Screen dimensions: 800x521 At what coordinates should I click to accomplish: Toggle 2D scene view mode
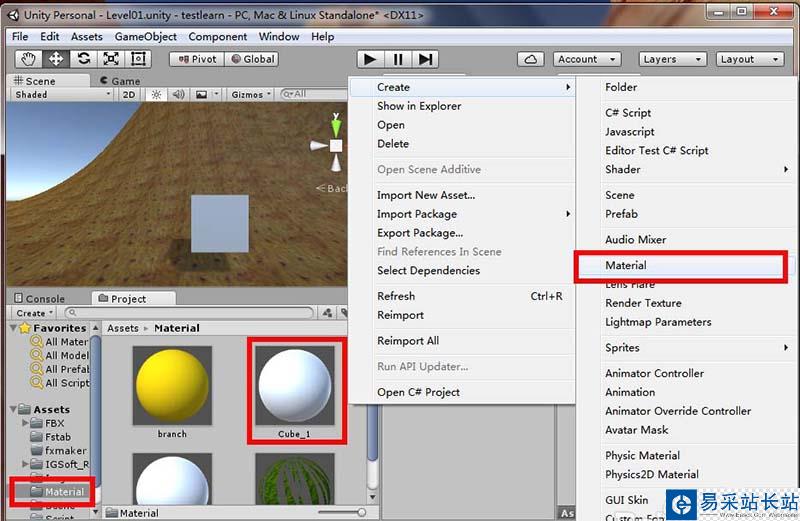(x=129, y=94)
